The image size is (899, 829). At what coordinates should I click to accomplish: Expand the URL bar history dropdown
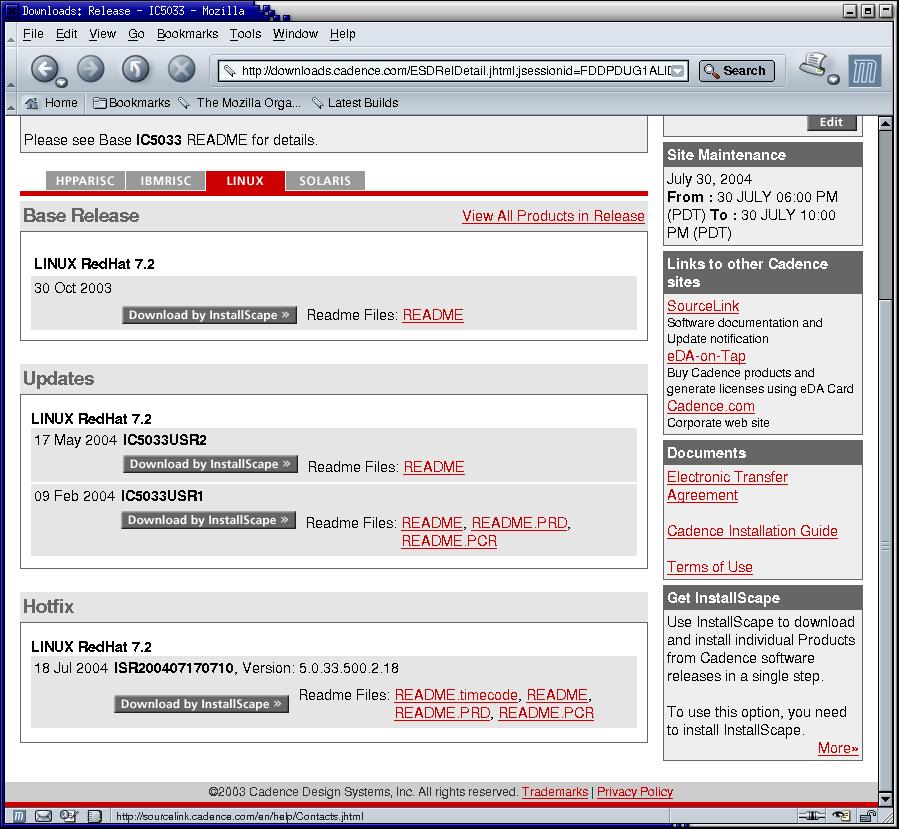pos(678,71)
